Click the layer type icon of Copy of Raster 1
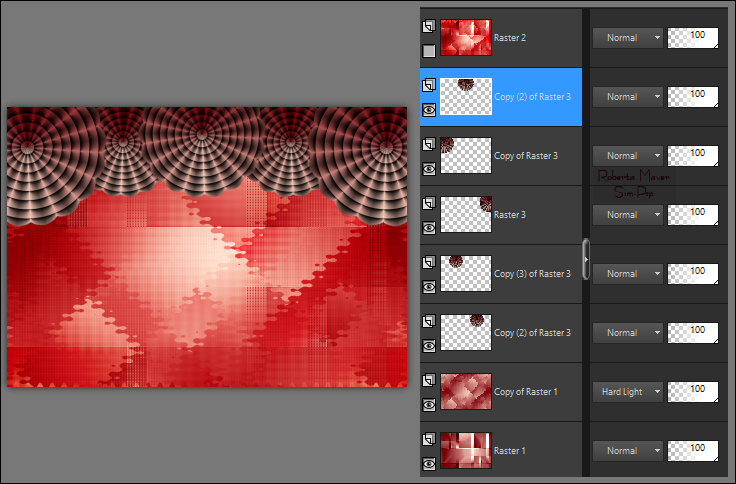This screenshot has height=484, width=736. point(429,381)
